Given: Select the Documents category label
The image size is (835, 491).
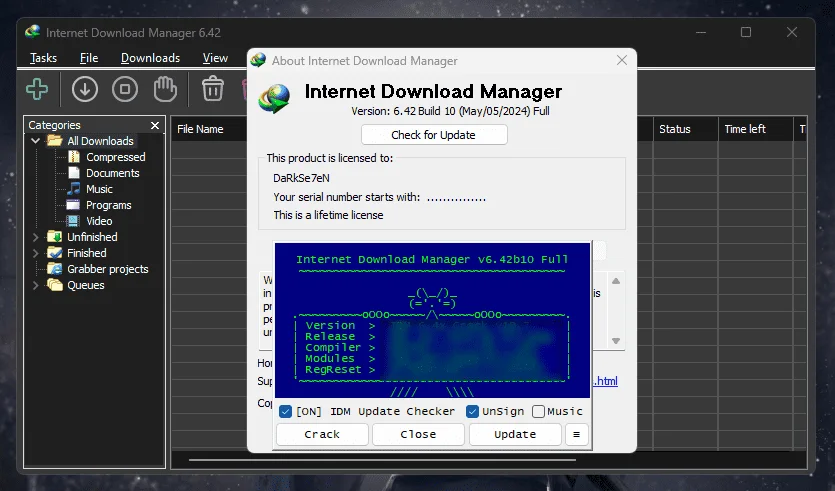Looking at the screenshot, I should [x=112, y=173].
